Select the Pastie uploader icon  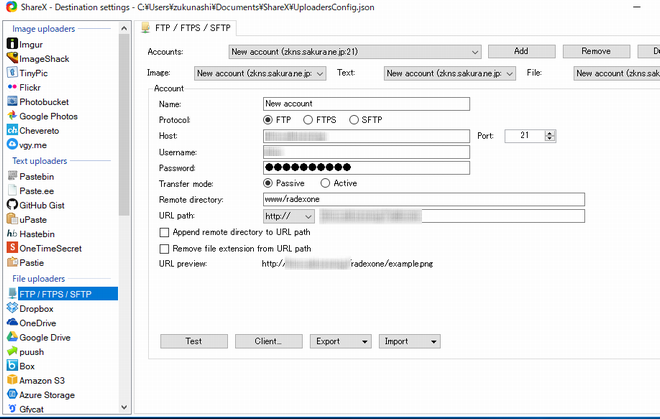(x=12, y=262)
